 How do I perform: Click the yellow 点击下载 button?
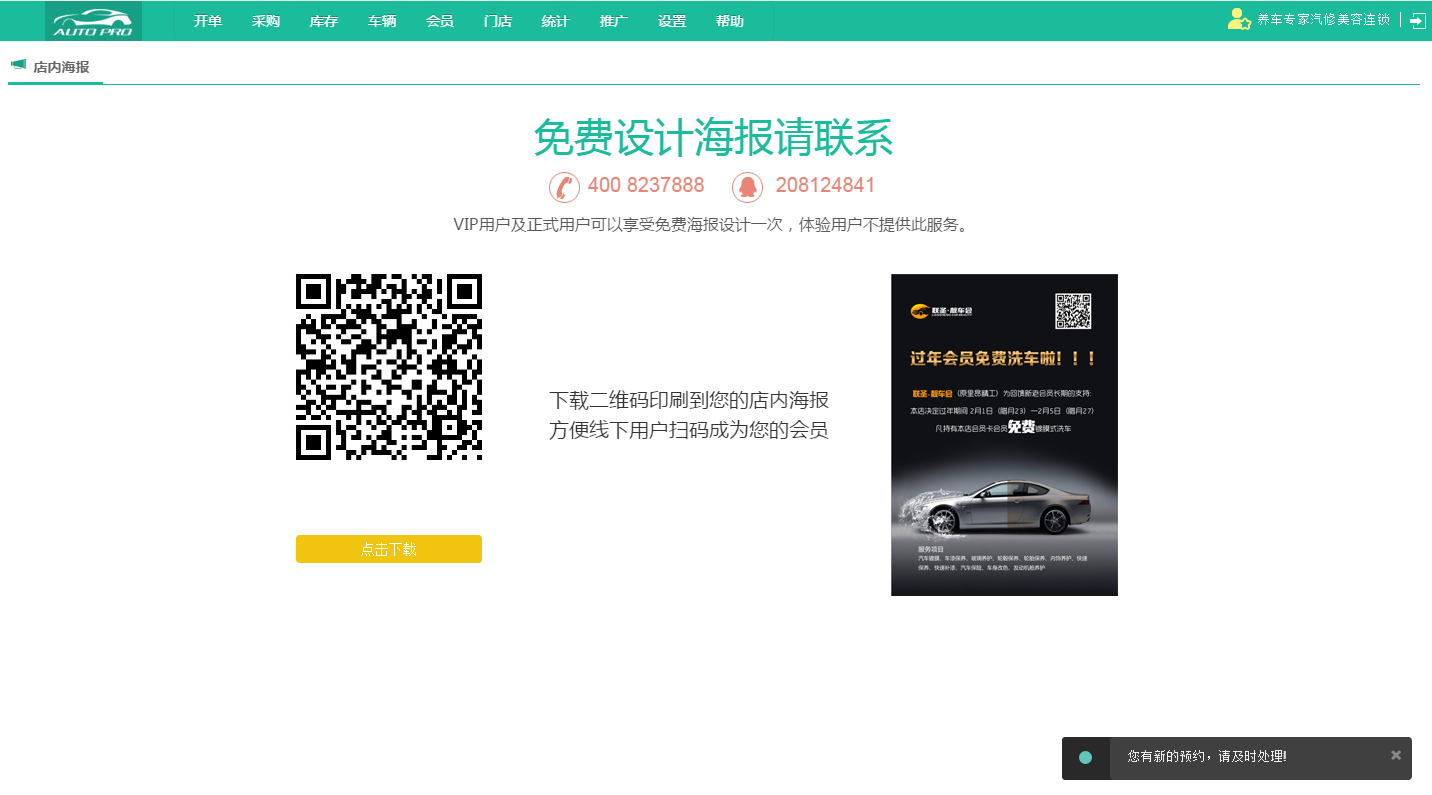389,549
